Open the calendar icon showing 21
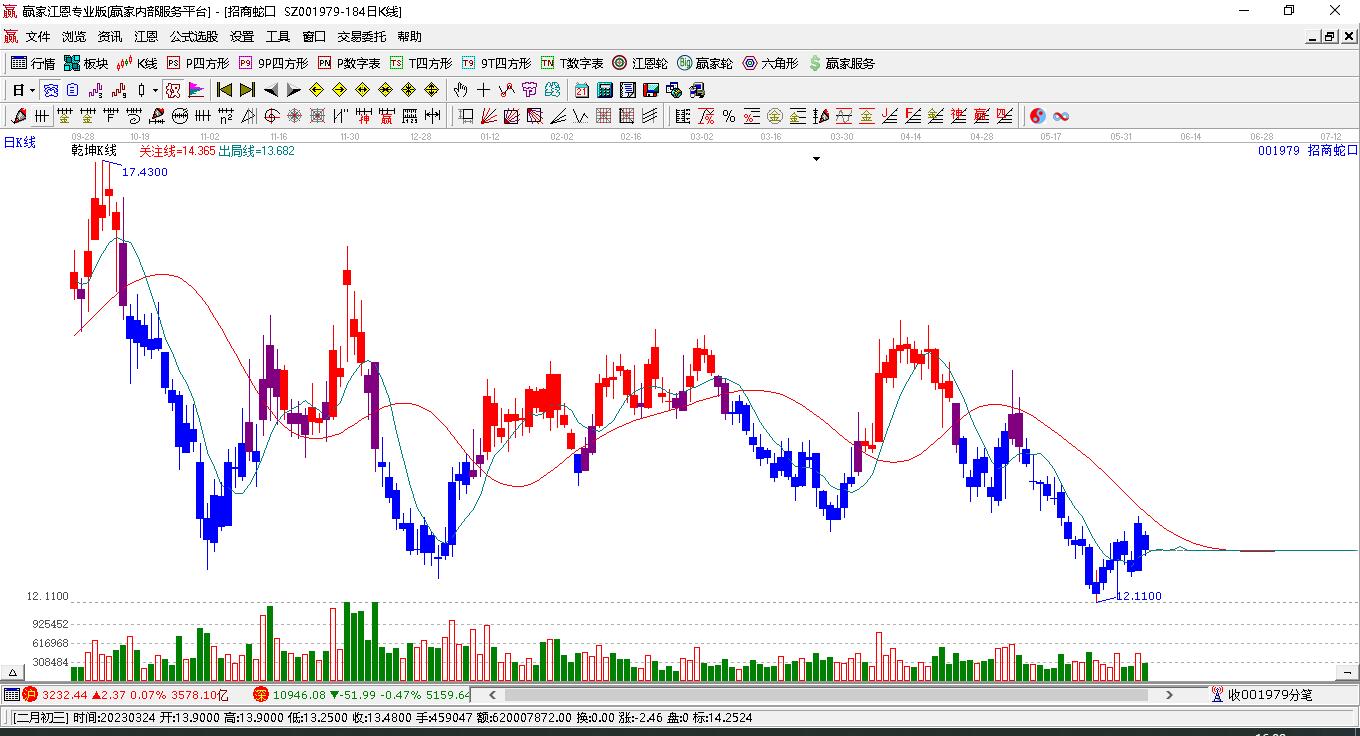 click(582, 90)
